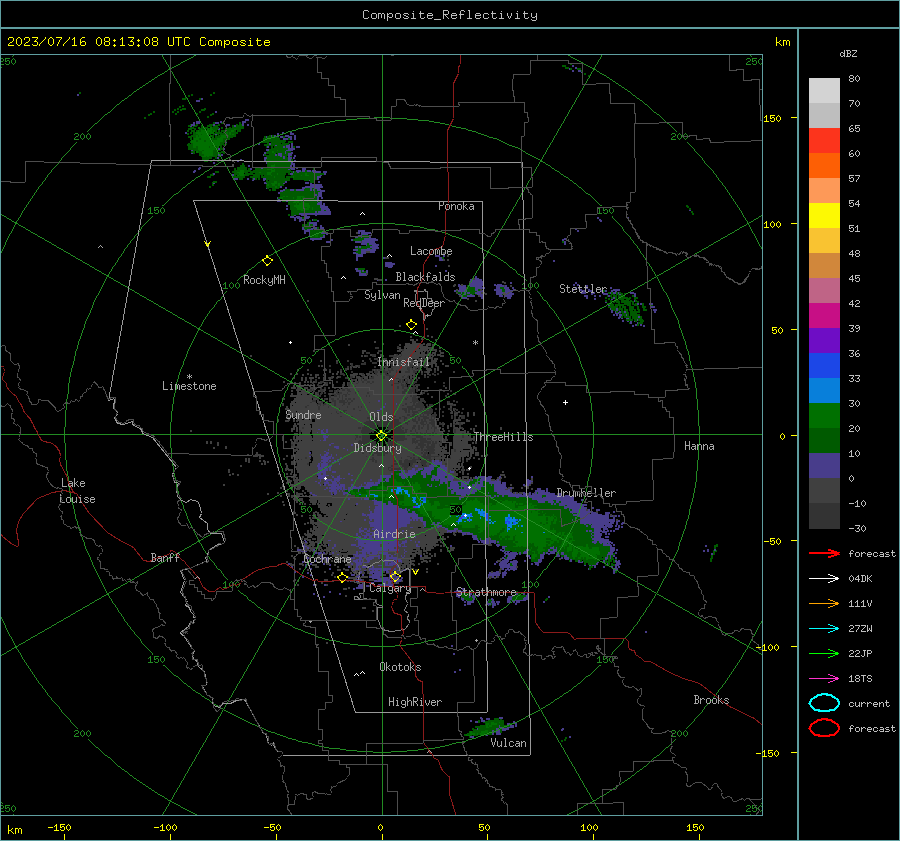The image size is (900, 841).
Task: Click the Airdrie city label
Action: [394, 534]
